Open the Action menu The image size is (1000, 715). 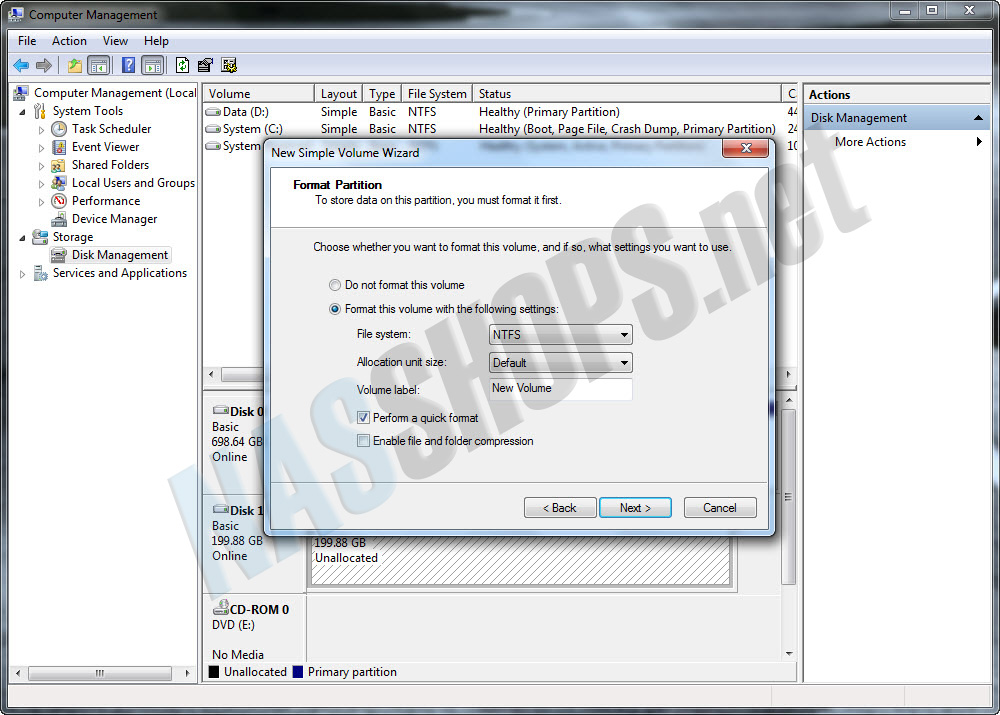70,41
